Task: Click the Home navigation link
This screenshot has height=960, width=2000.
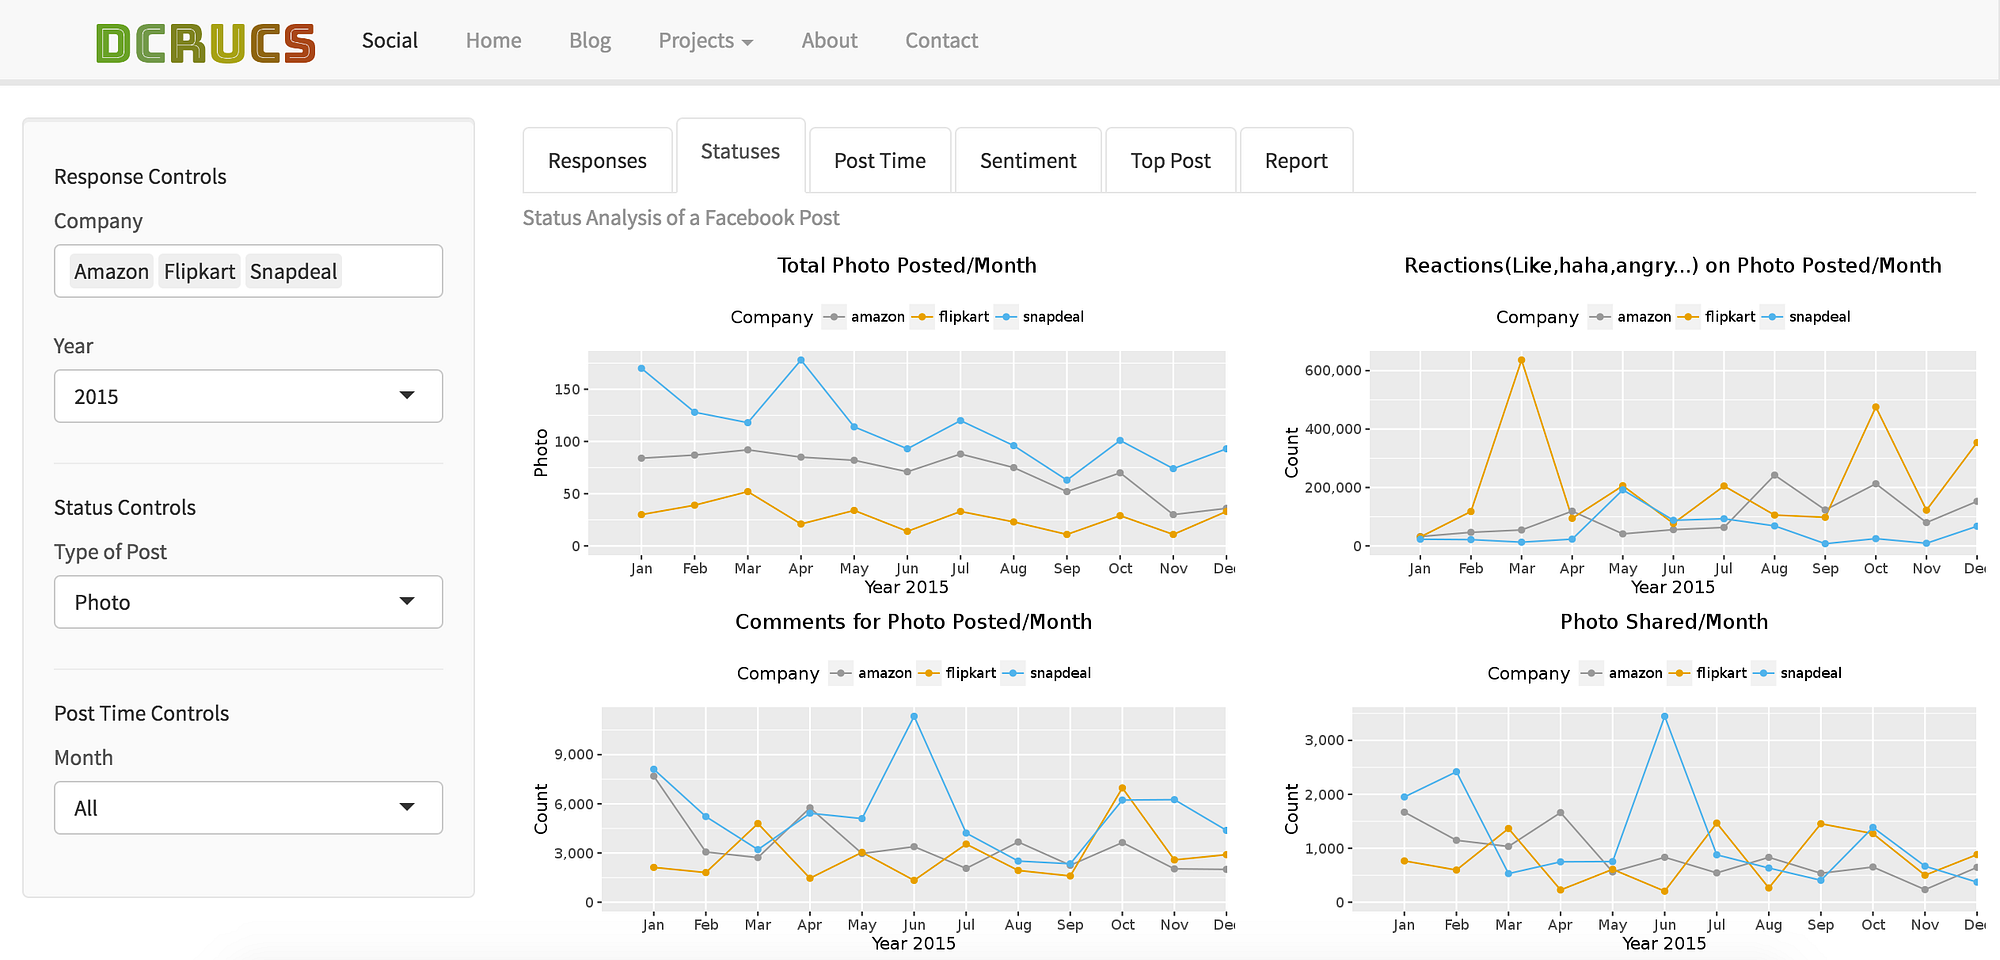Action: pos(493,41)
